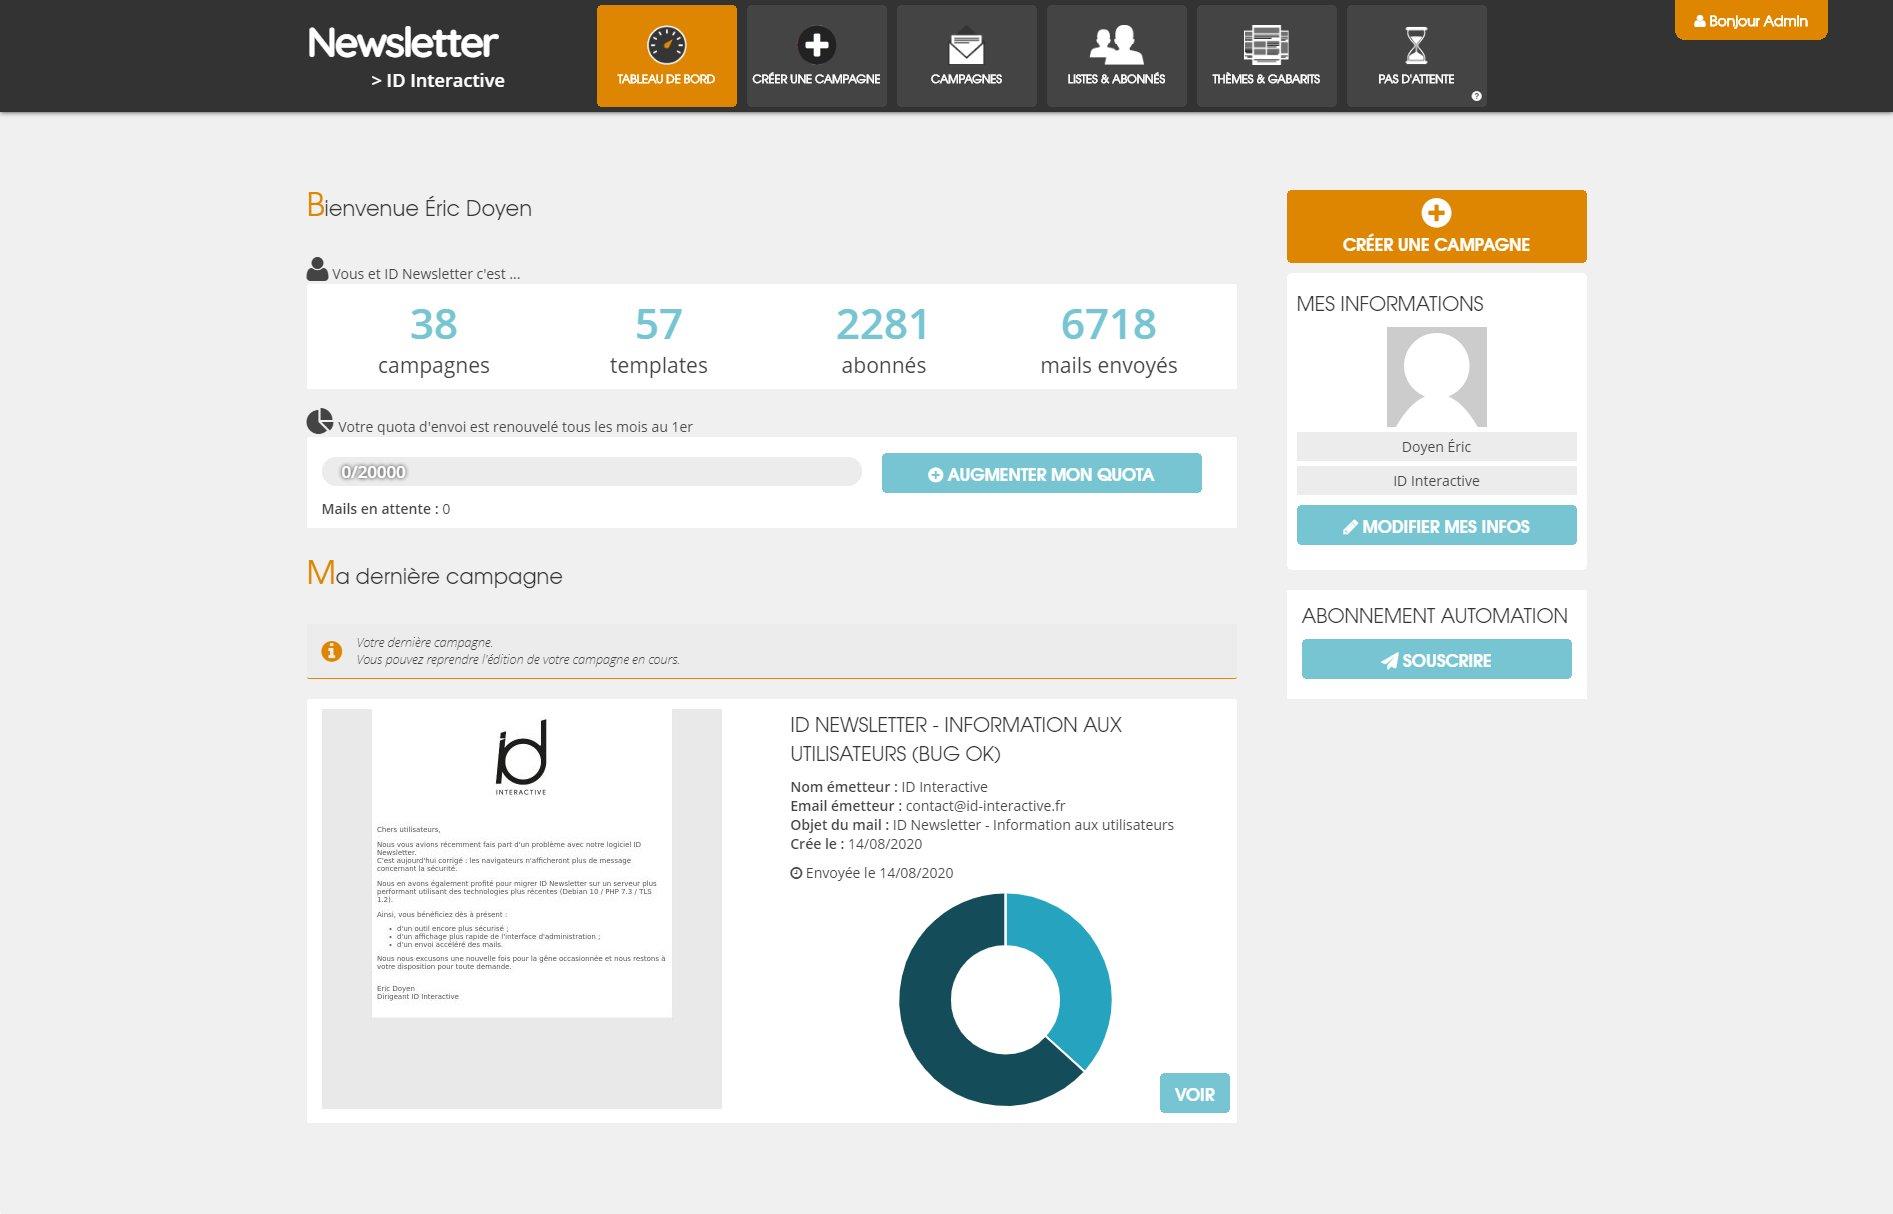
Task: Click the orange Créer une campagne button
Action: 1436,227
